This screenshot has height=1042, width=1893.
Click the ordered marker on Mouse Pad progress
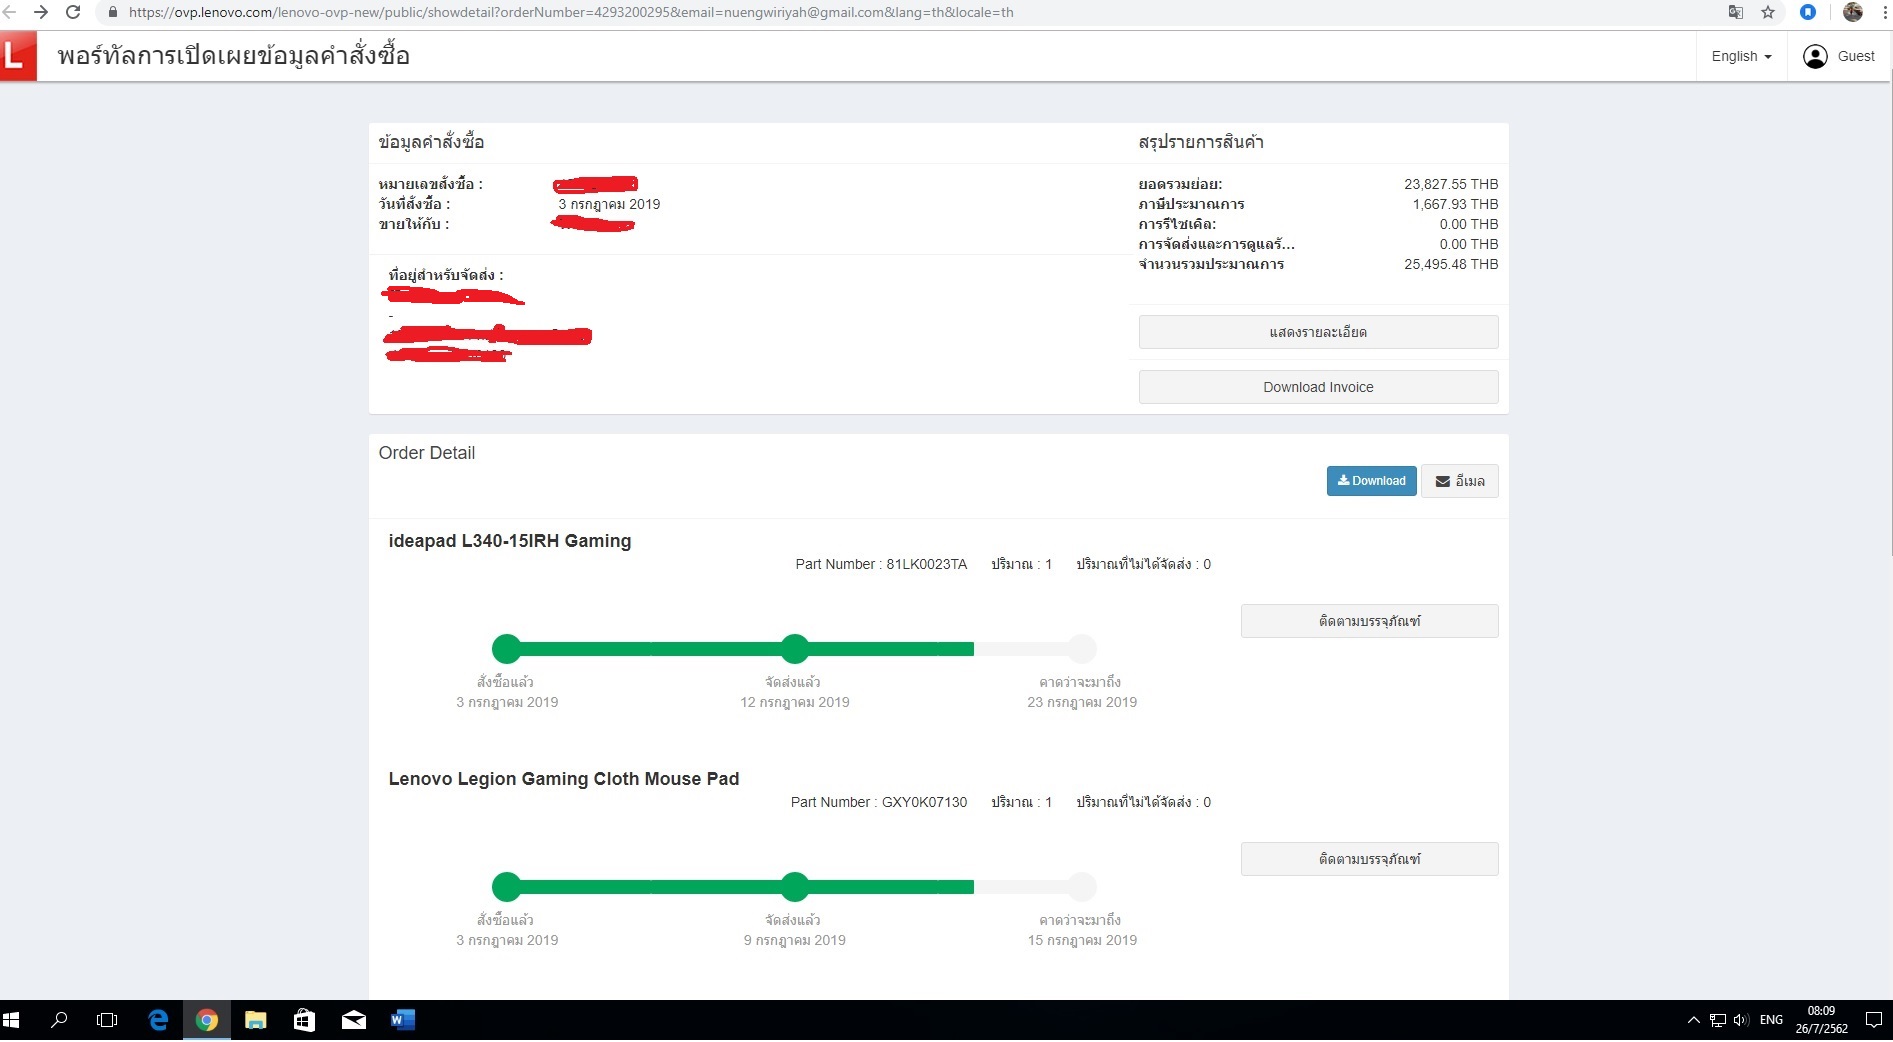pos(507,887)
